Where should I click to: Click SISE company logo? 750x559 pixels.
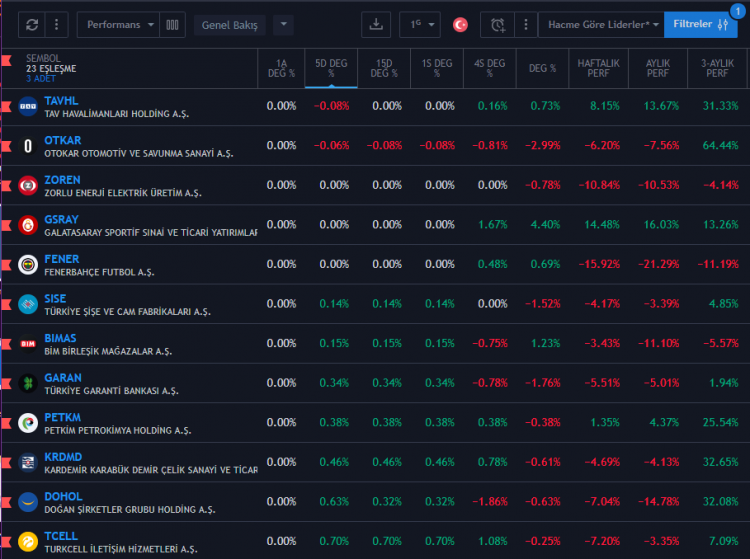click(28, 304)
